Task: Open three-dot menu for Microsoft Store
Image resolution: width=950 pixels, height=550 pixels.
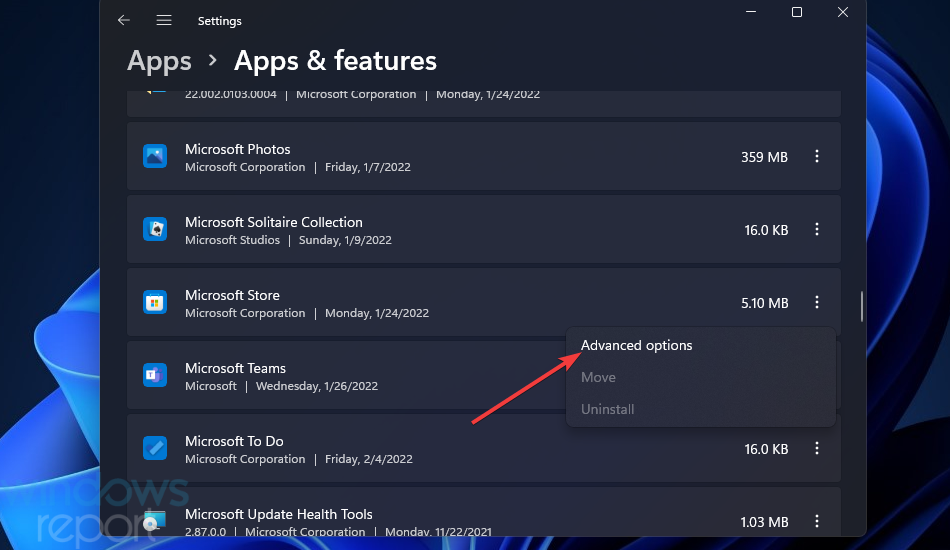Action: 817,302
